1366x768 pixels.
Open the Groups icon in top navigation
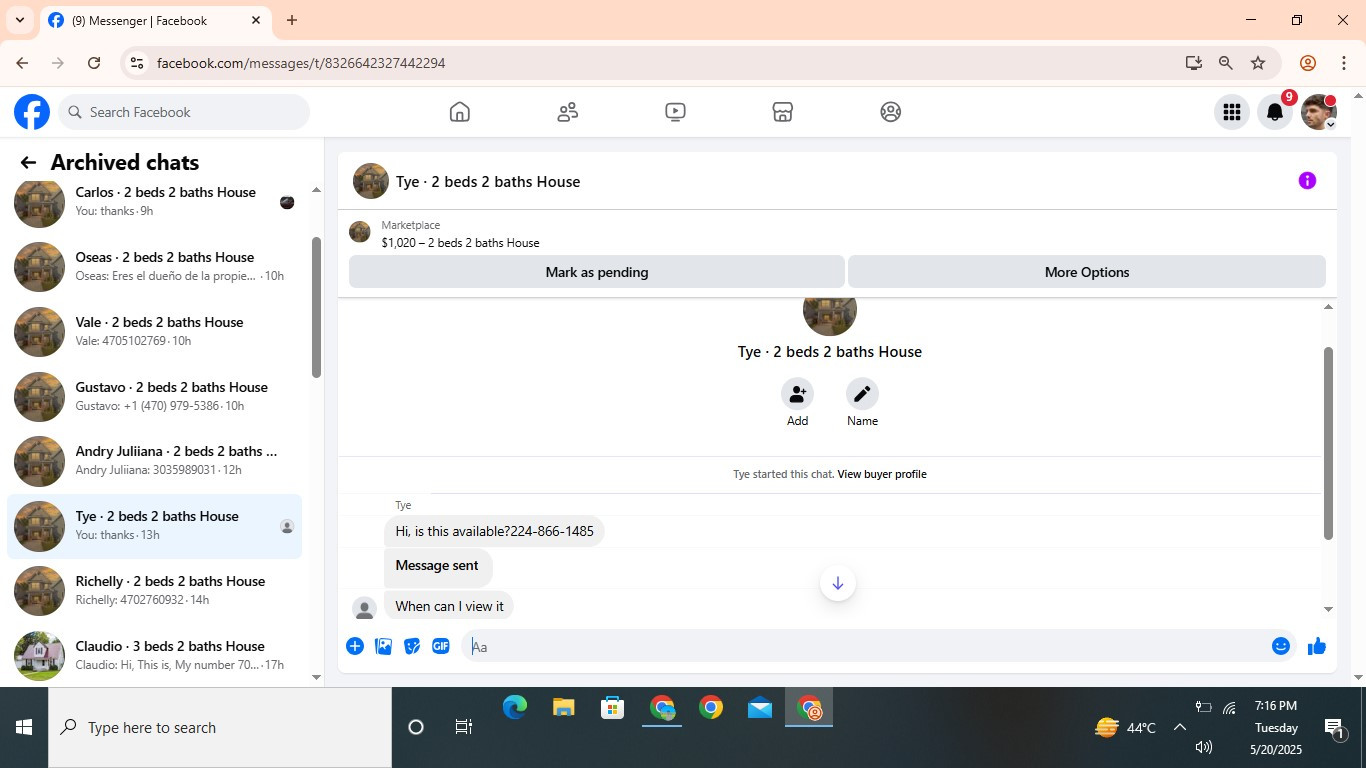891,112
